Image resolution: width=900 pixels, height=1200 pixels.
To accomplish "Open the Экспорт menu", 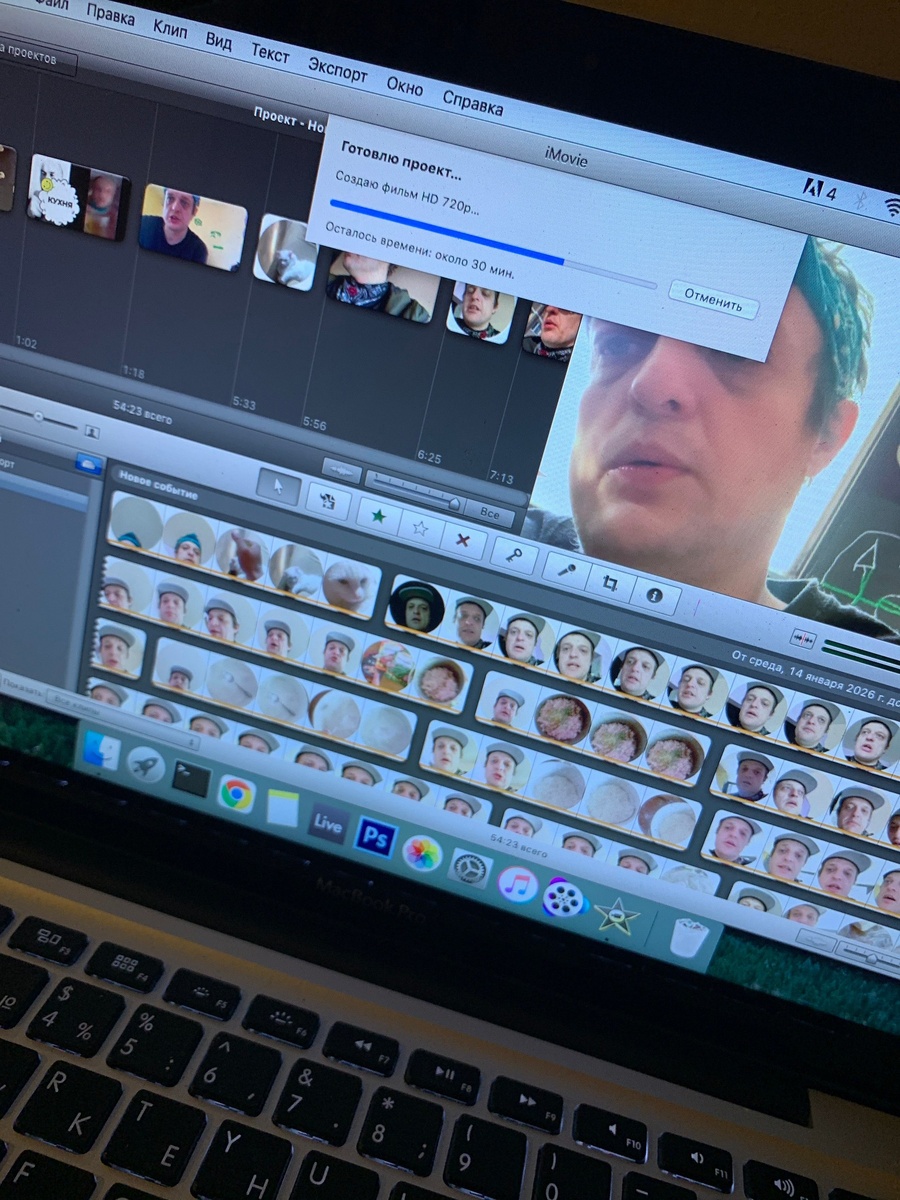I will (338, 68).
